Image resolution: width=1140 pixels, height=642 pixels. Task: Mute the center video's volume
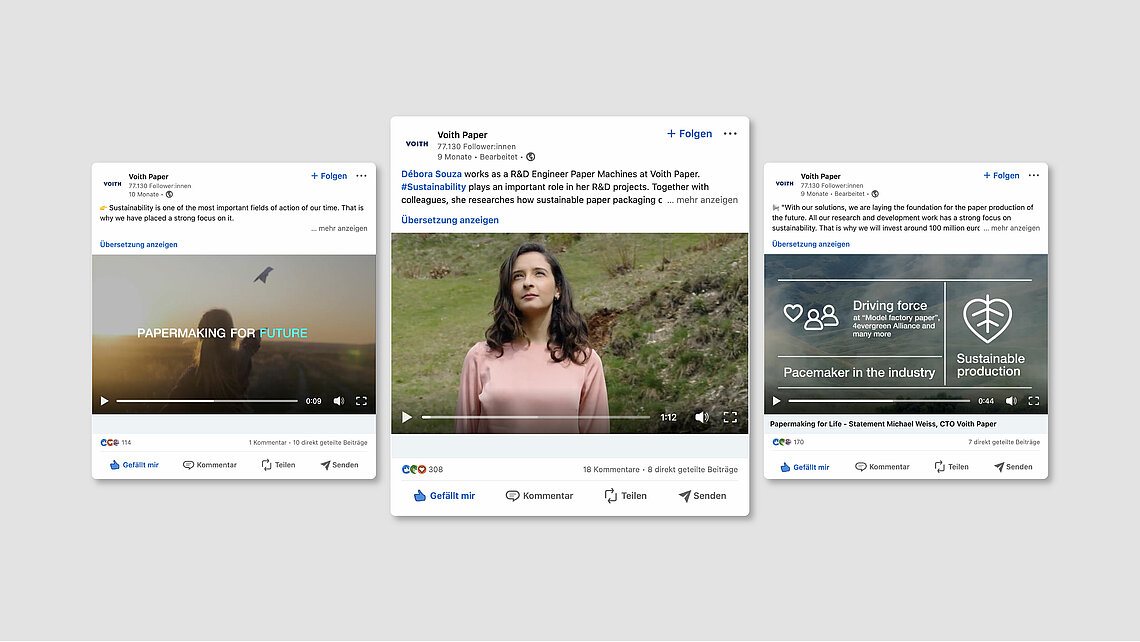(701, 417)
